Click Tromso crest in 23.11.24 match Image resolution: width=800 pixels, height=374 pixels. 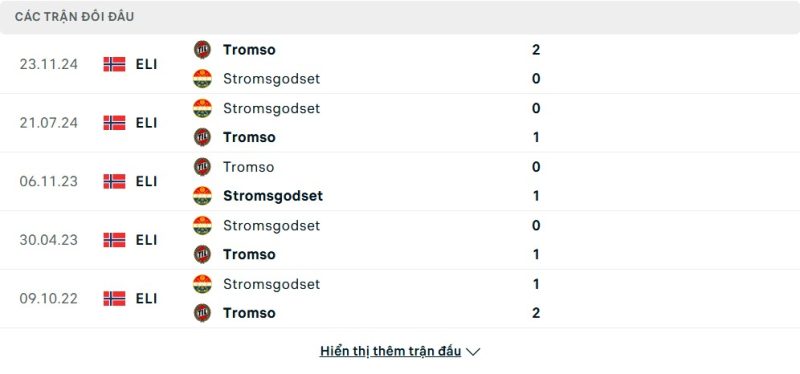click(202, 49)
